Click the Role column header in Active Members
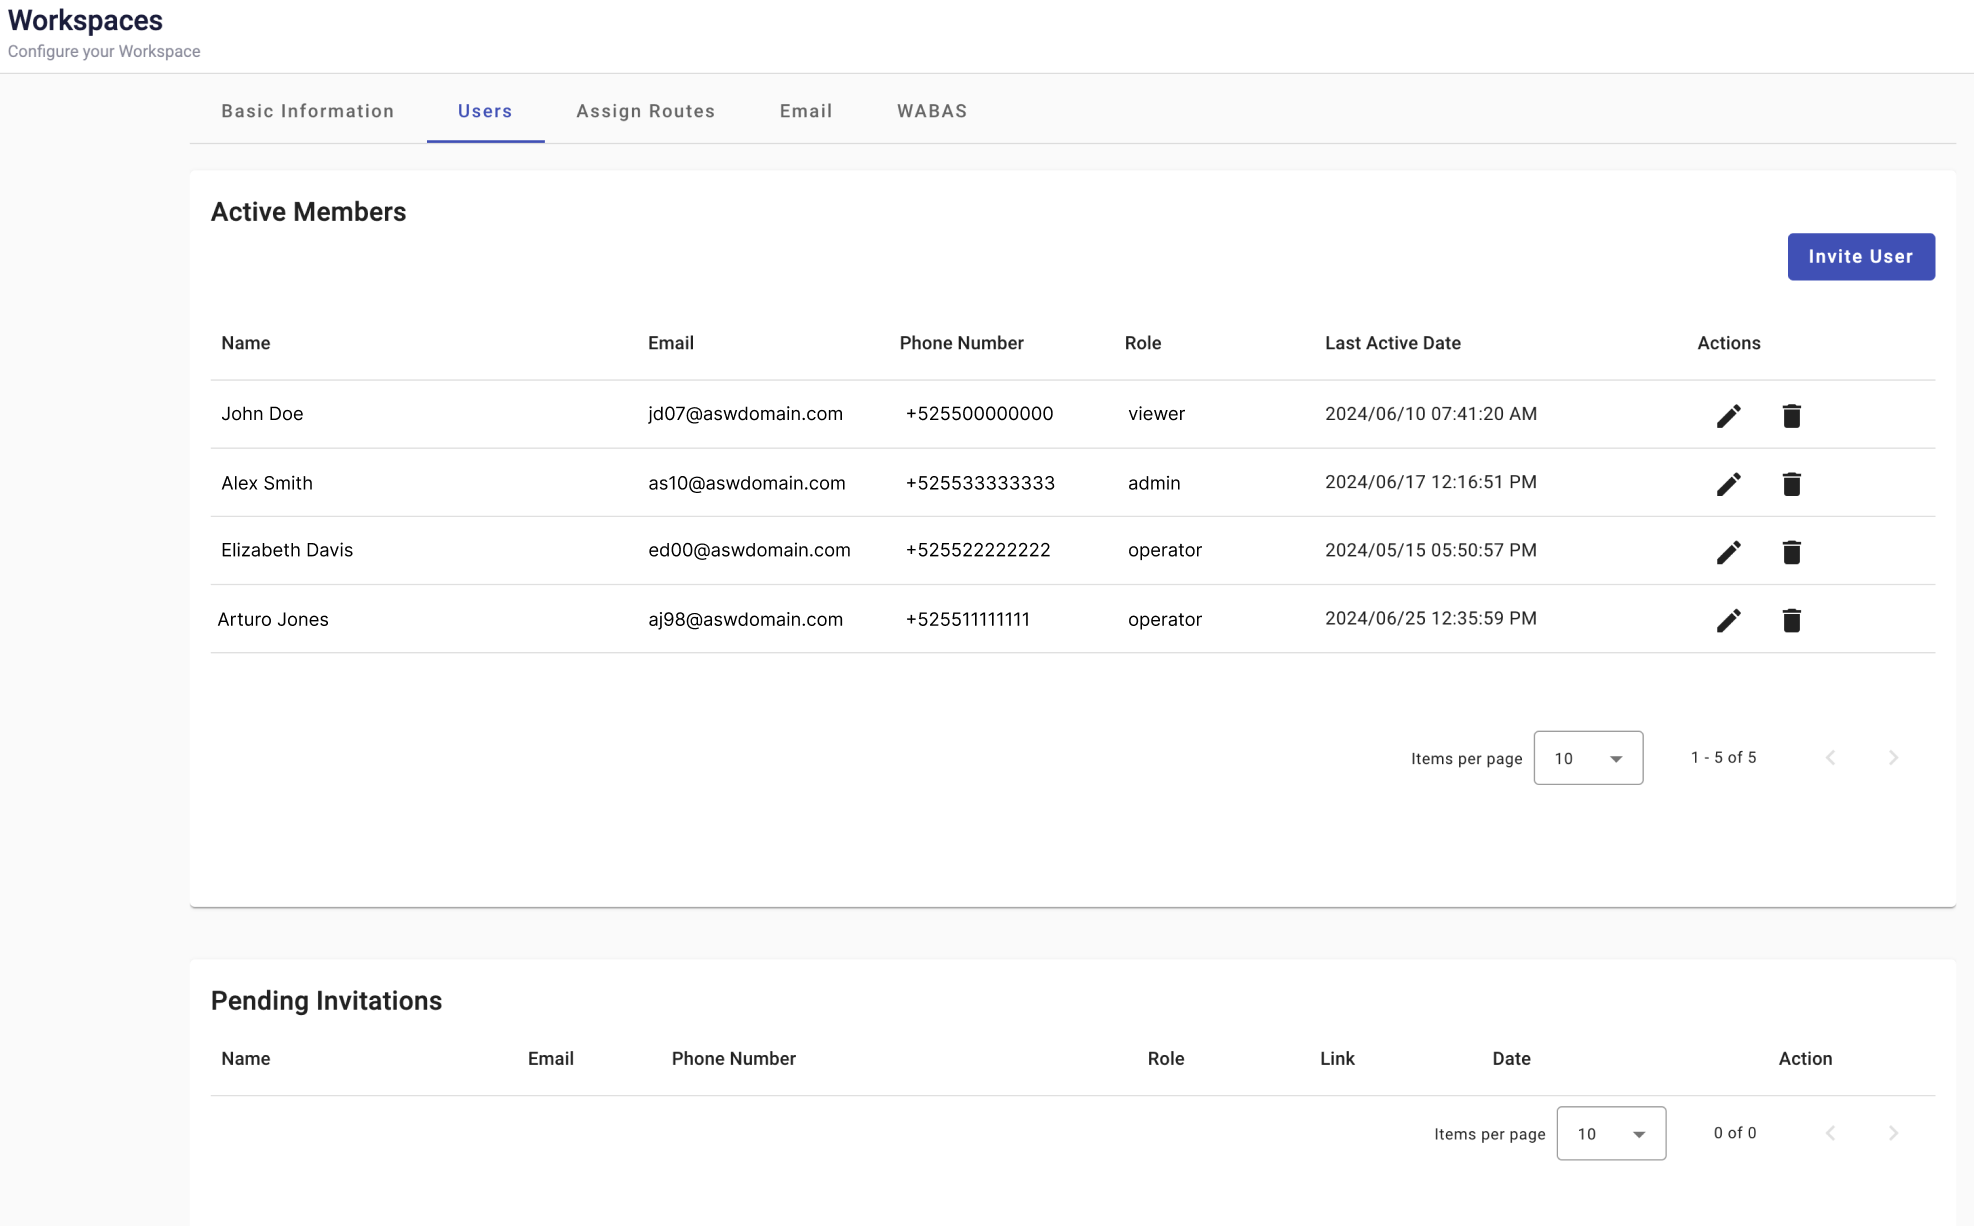The image size is (1974, 1226). (1143, 343)
